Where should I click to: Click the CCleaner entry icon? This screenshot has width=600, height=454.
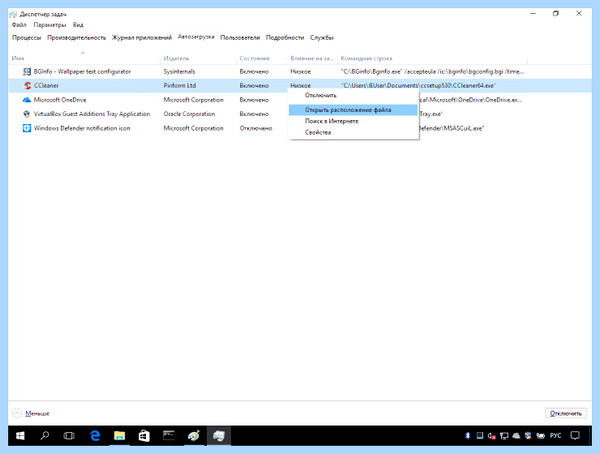tap(27, 86)
